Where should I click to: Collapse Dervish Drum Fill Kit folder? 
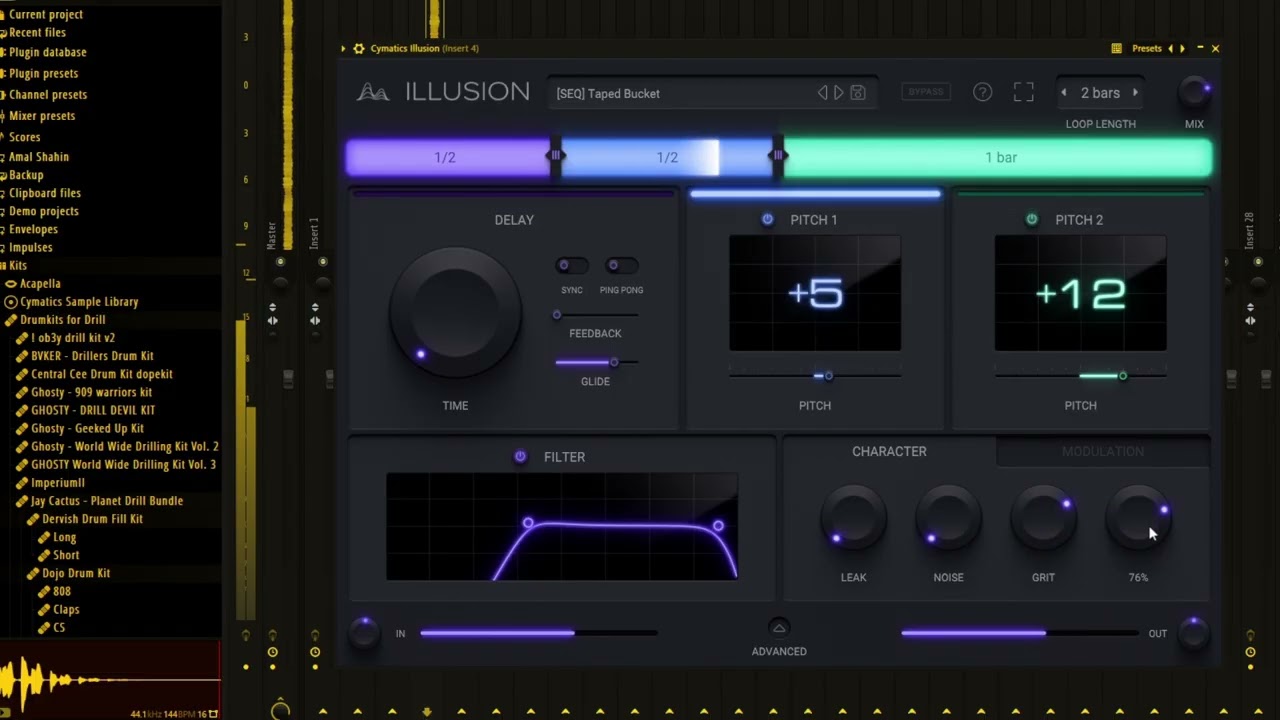click(92, 519)
